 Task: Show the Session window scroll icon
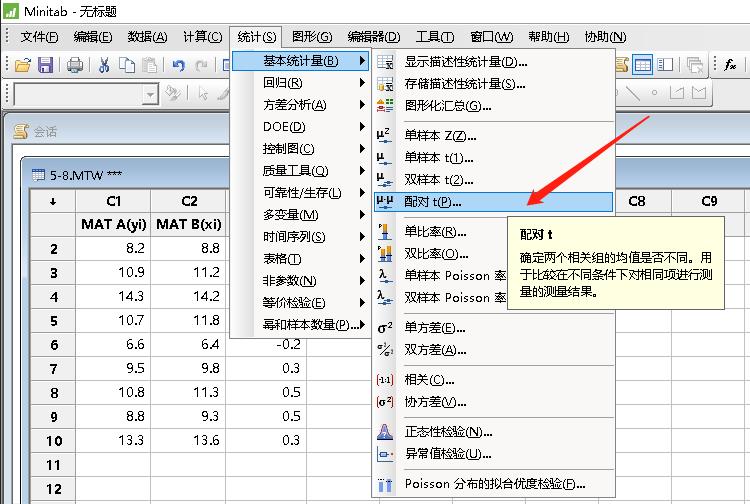[621, 65]
